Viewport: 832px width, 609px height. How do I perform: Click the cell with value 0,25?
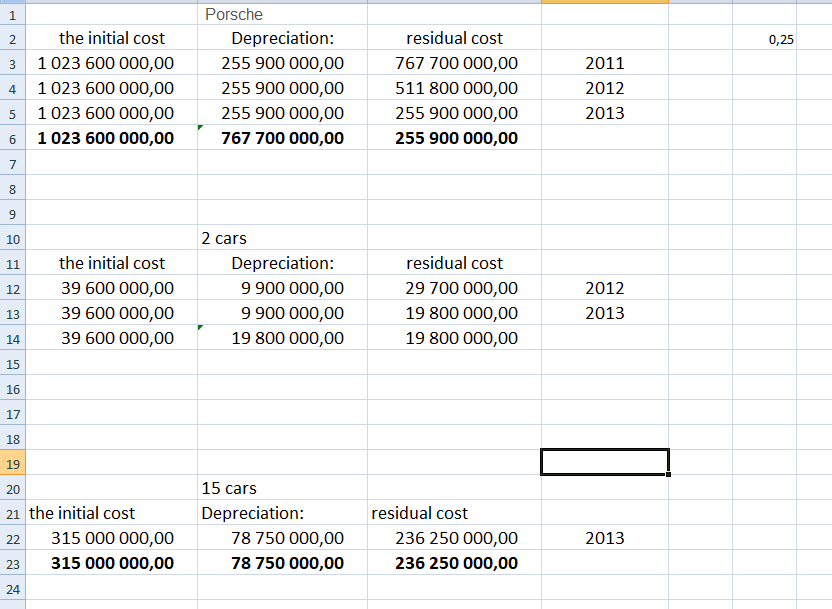781,39
